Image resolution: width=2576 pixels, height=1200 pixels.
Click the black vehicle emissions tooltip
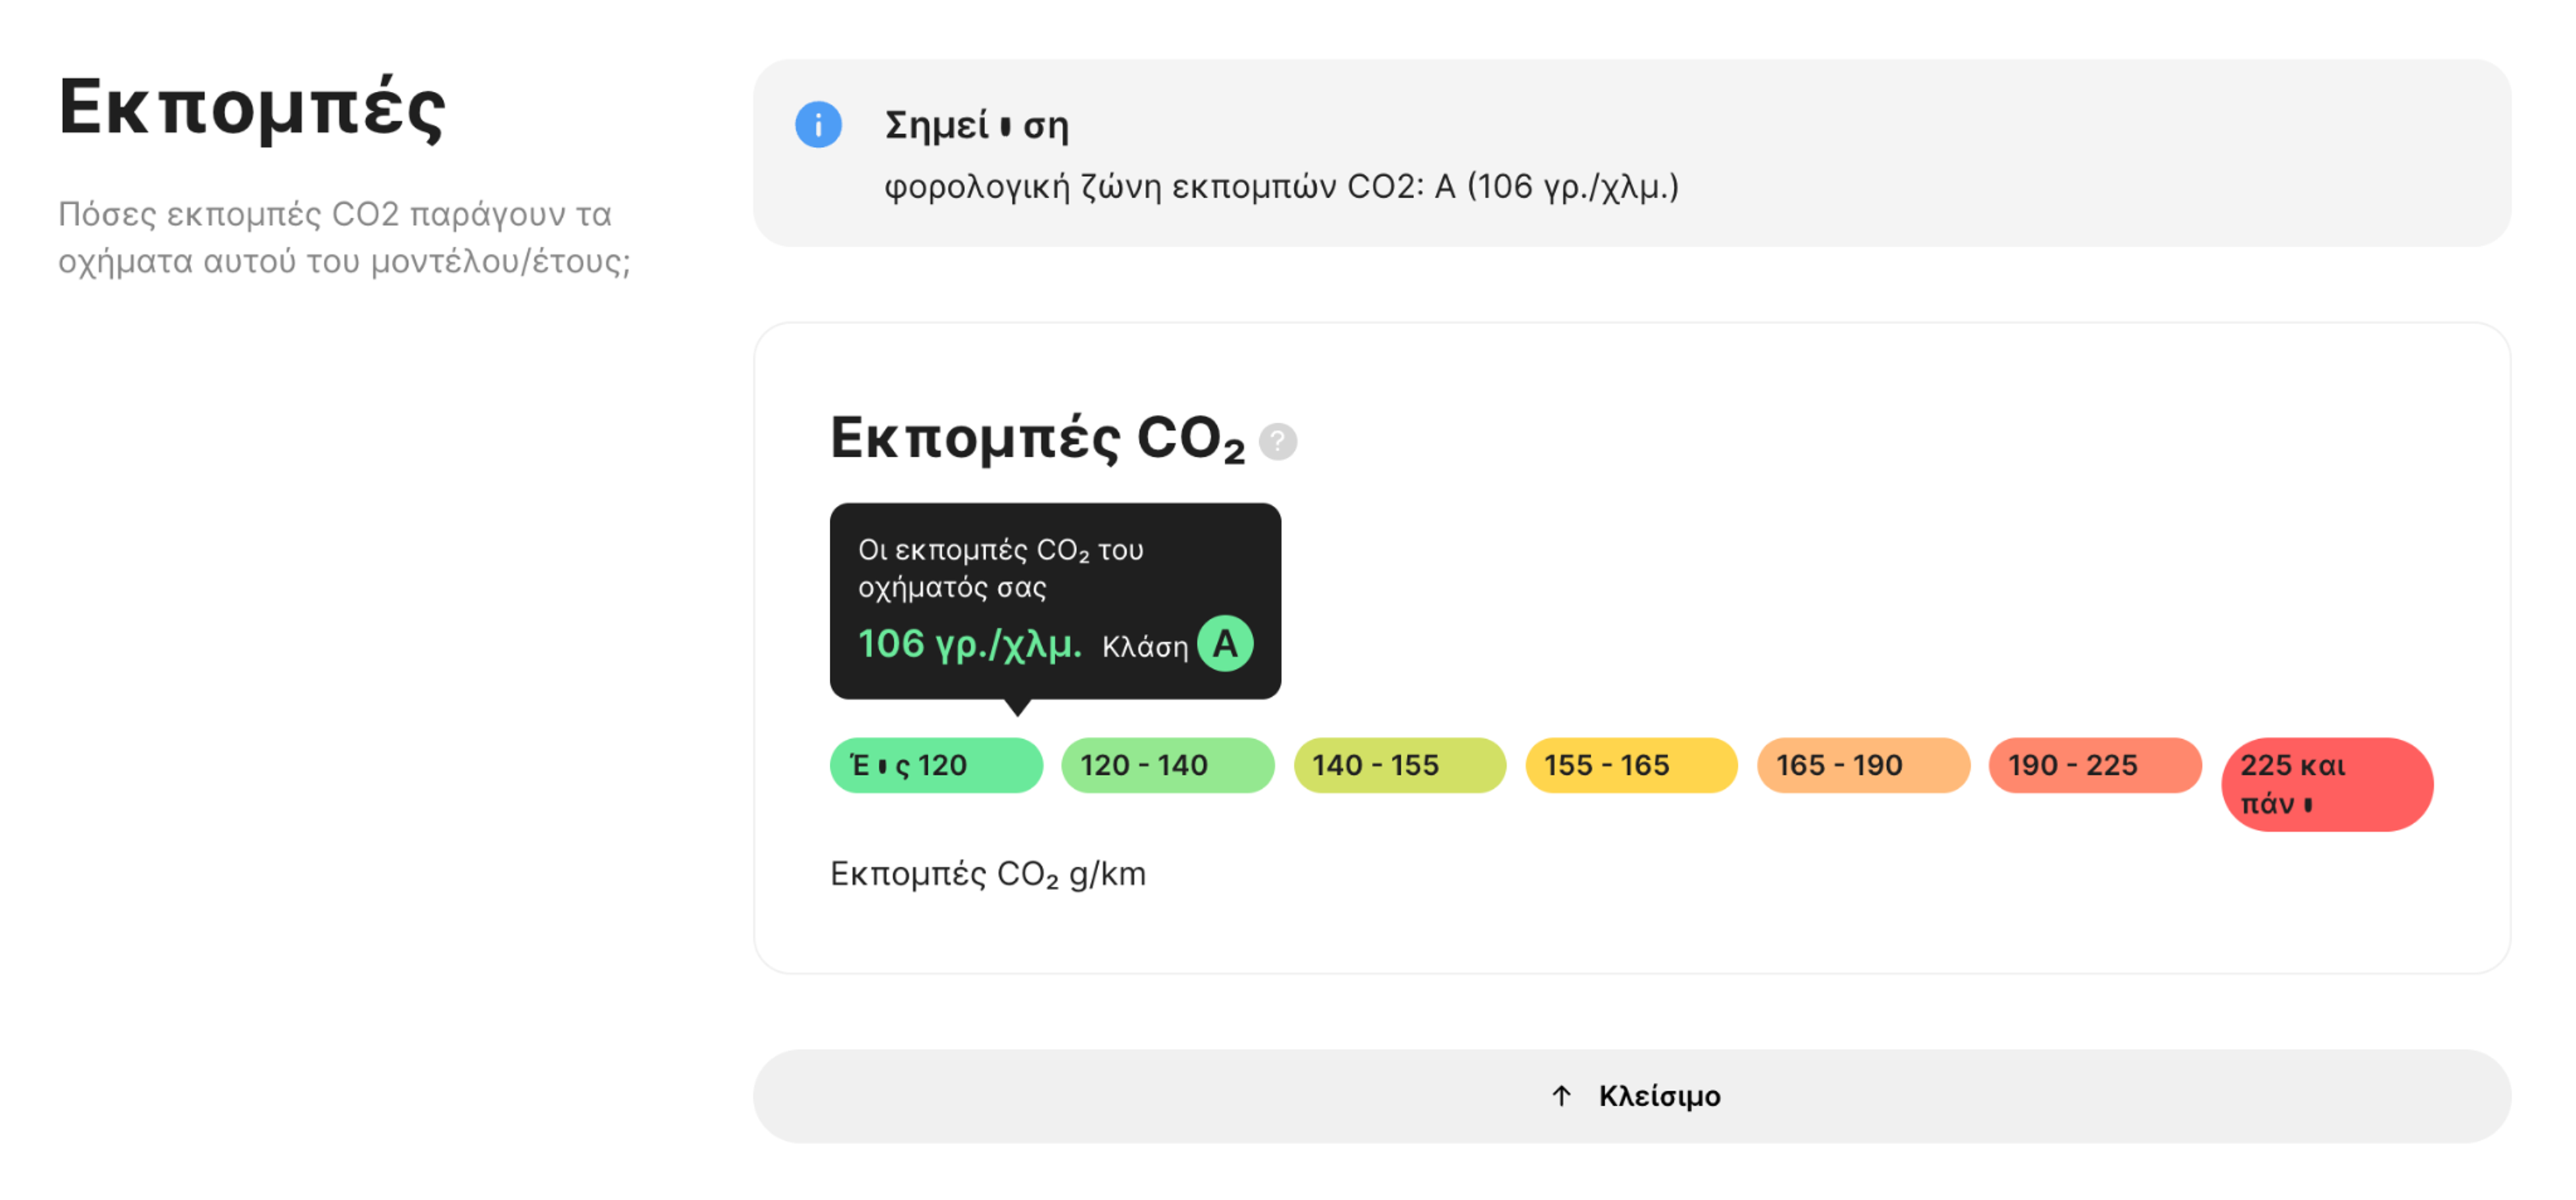1055,600
